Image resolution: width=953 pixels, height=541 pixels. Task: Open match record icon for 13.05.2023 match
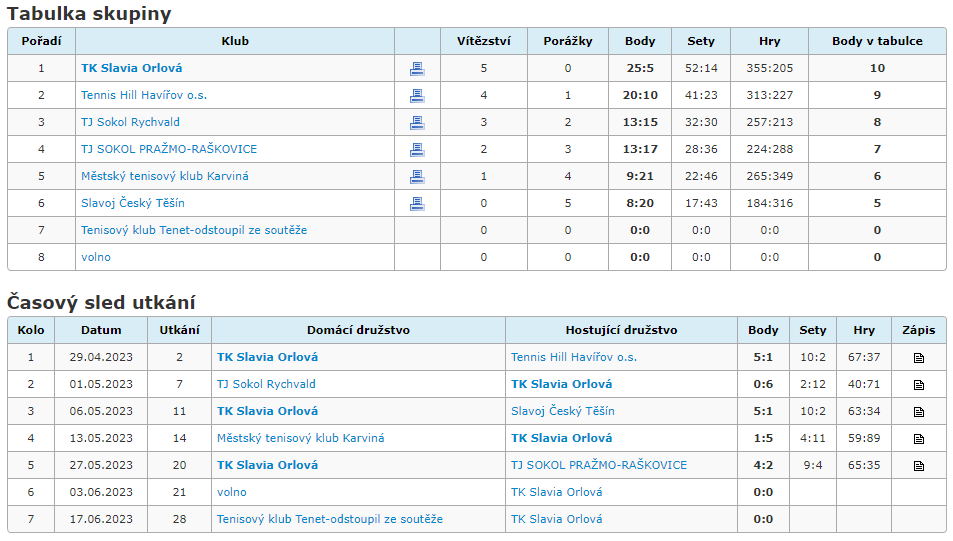pos(918,439)
